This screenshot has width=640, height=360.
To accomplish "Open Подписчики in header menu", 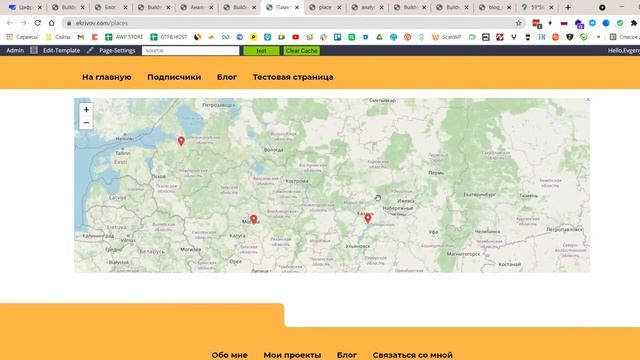I will [x=174, y=77].
